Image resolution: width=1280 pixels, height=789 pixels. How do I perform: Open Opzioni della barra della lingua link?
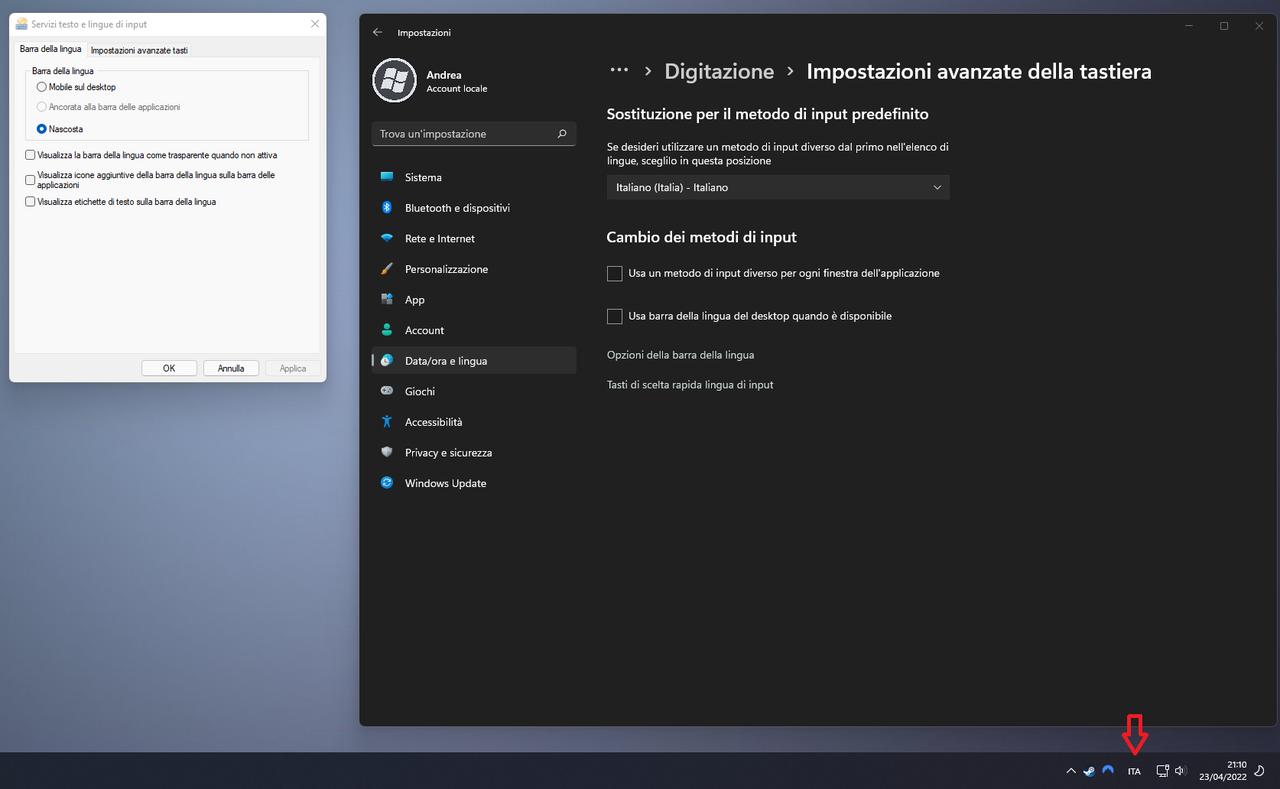pos(680,355)
